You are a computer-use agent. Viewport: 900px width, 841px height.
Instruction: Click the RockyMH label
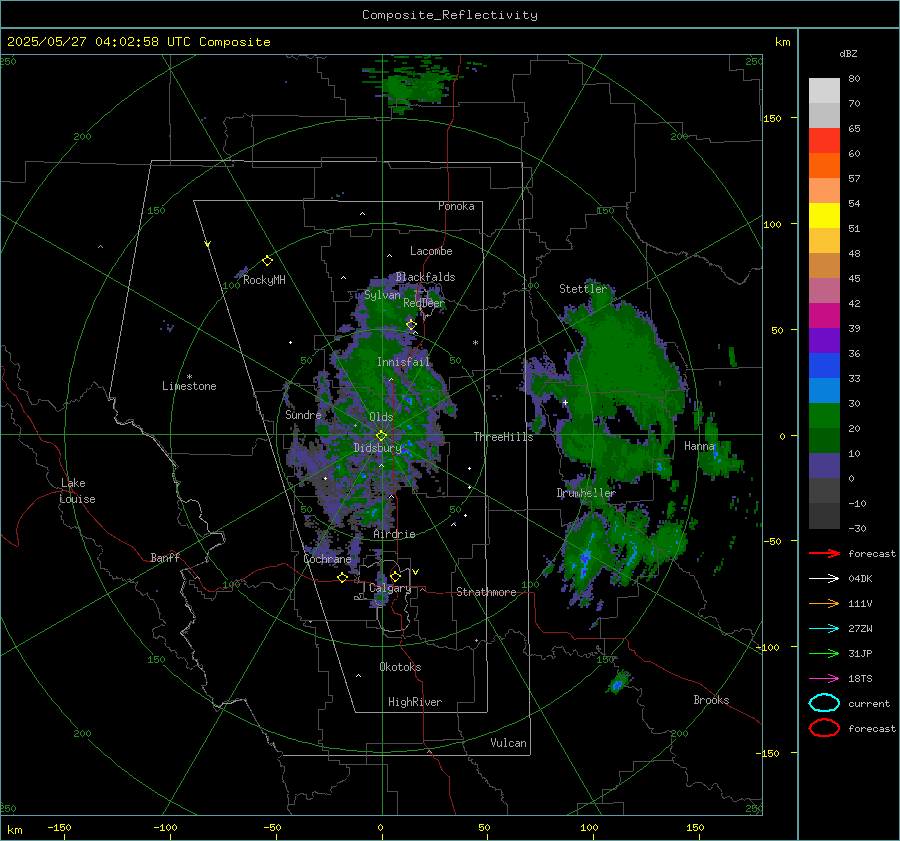pos(264,280)
